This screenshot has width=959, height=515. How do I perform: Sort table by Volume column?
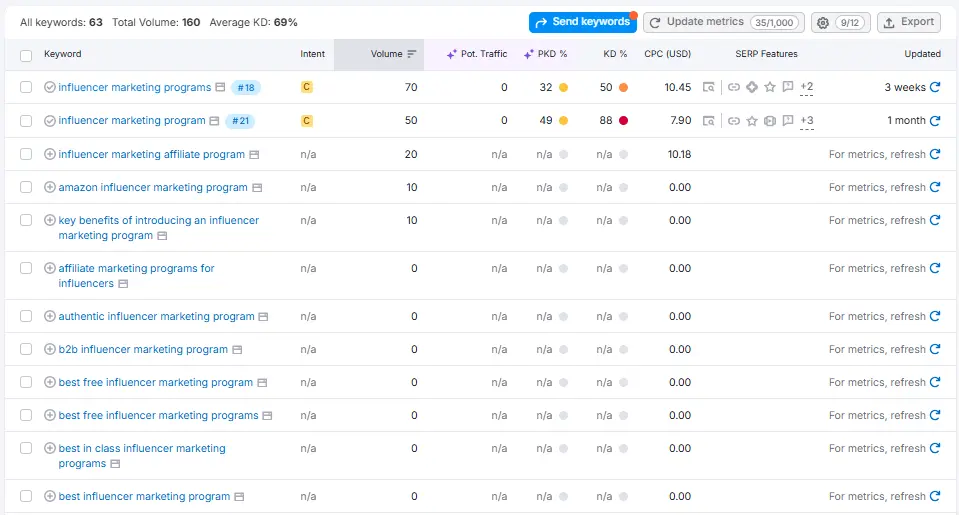tap(386, 54)
